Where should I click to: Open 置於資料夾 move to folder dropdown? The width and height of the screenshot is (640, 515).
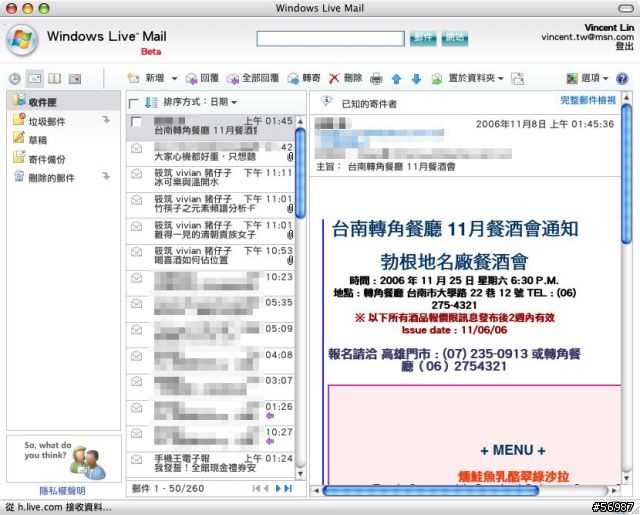(468, 78)
